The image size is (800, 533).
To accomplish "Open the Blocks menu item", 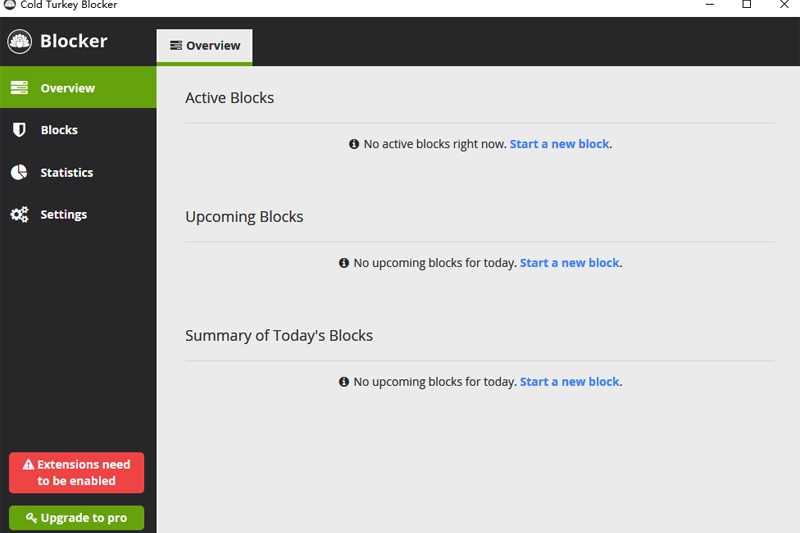I will pyautogui.click(x=59, y=130).
